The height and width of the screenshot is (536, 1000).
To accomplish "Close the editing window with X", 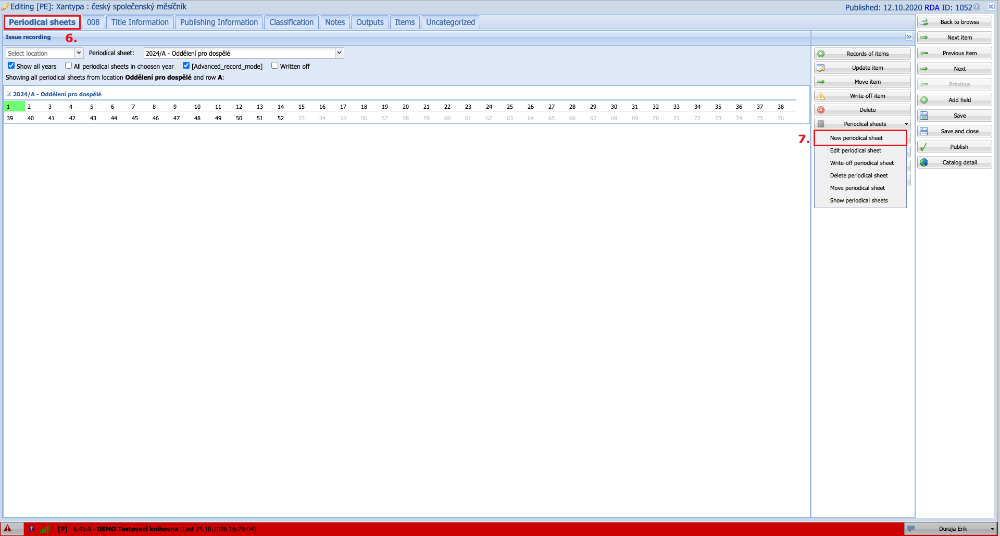I will point(992,6).
